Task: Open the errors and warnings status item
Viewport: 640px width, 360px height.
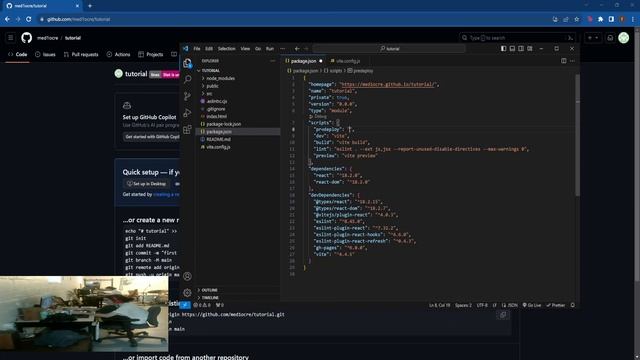Action: 202,305
